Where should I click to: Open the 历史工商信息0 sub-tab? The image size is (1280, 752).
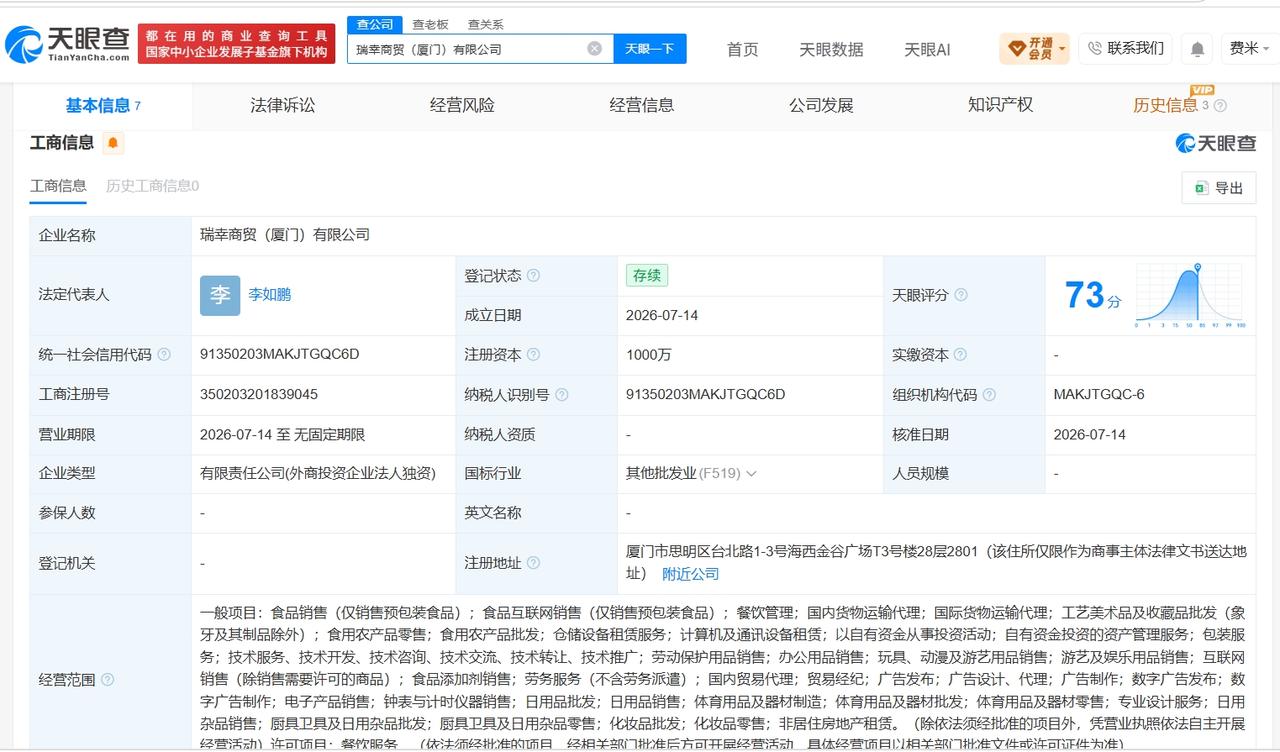coord(152,185)
